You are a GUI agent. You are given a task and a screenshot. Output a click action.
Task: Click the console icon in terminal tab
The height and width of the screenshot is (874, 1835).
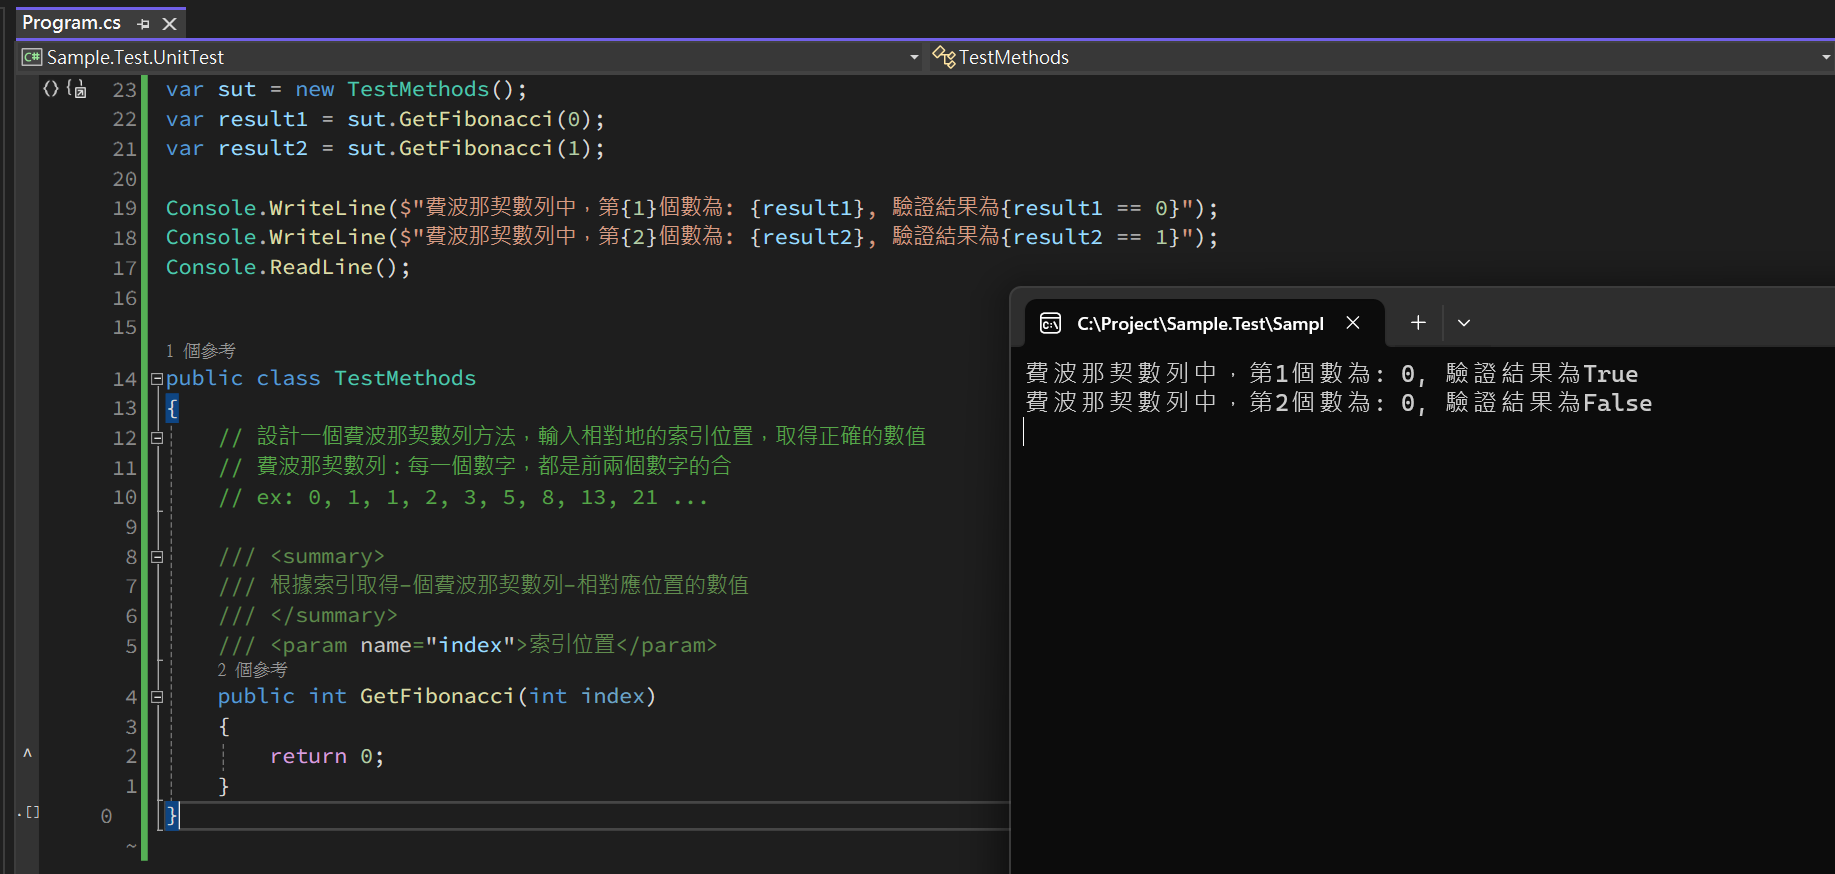coord(1050,323)
